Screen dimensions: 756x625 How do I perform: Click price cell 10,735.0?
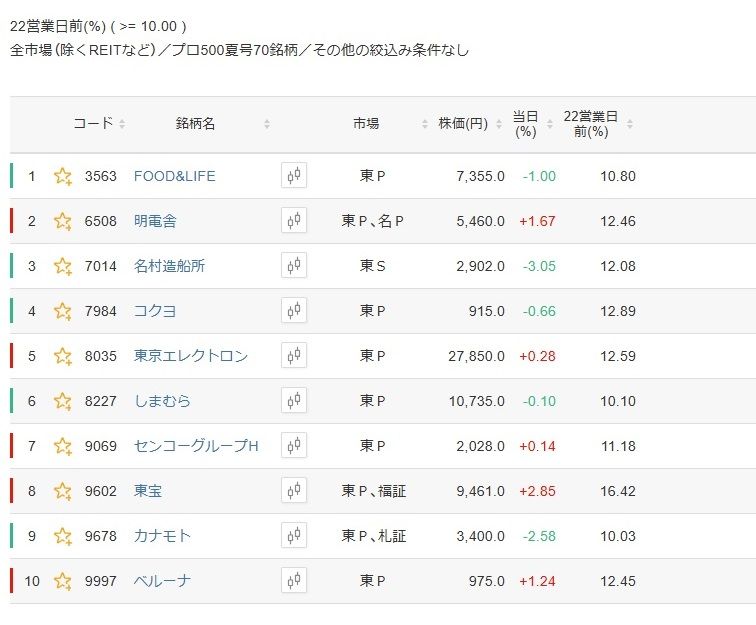477,401
